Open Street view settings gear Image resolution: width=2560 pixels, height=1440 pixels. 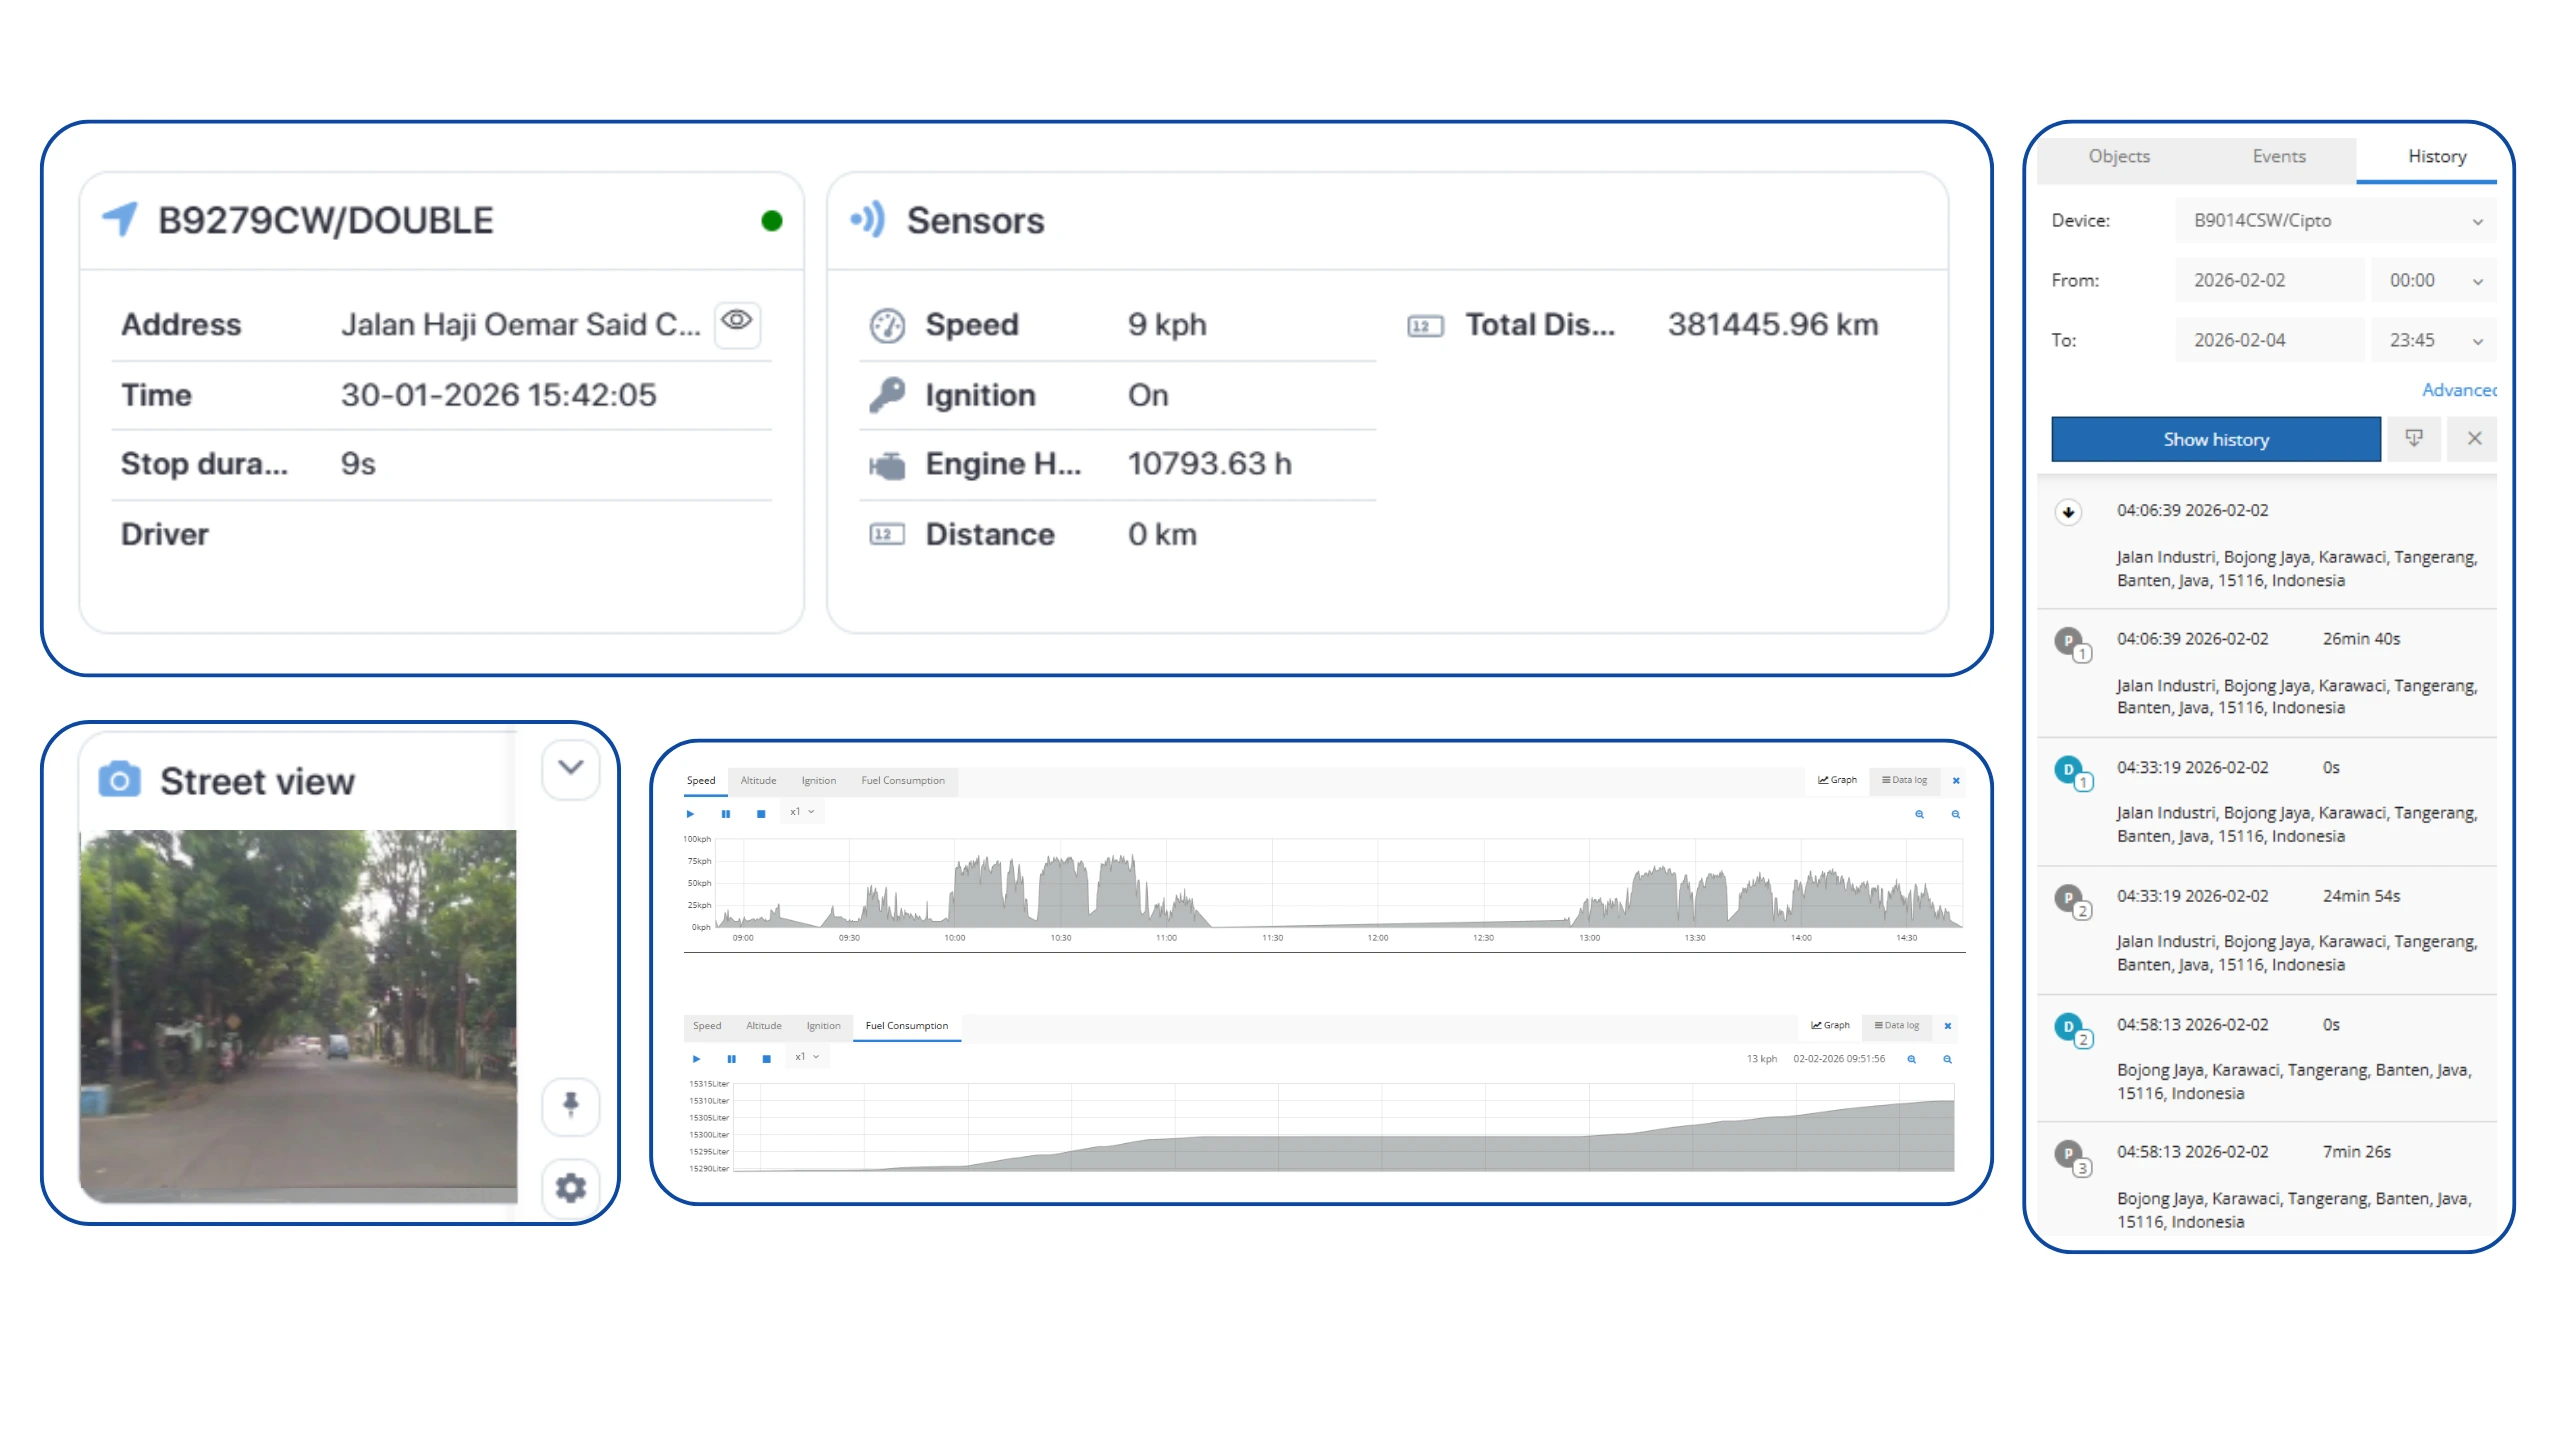coord(570,1187)
